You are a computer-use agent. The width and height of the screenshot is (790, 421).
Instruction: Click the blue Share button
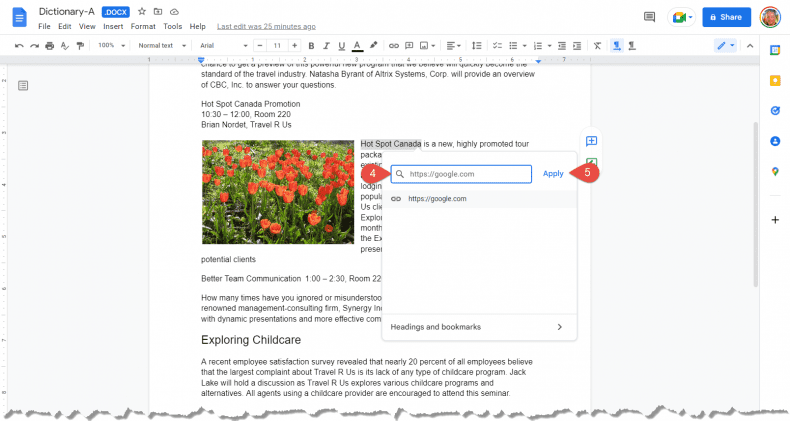(726, 17)
